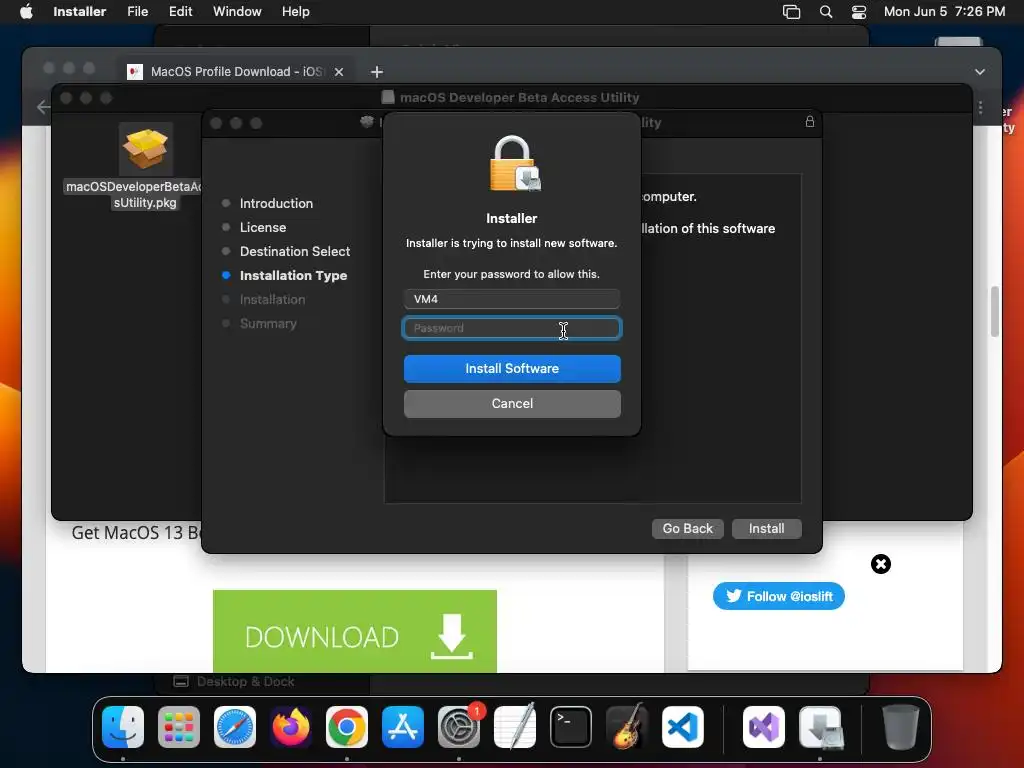Open the Installer menu in menu bar
The width and height of the screenshot is (1024, 768).
tap(79, 12)
